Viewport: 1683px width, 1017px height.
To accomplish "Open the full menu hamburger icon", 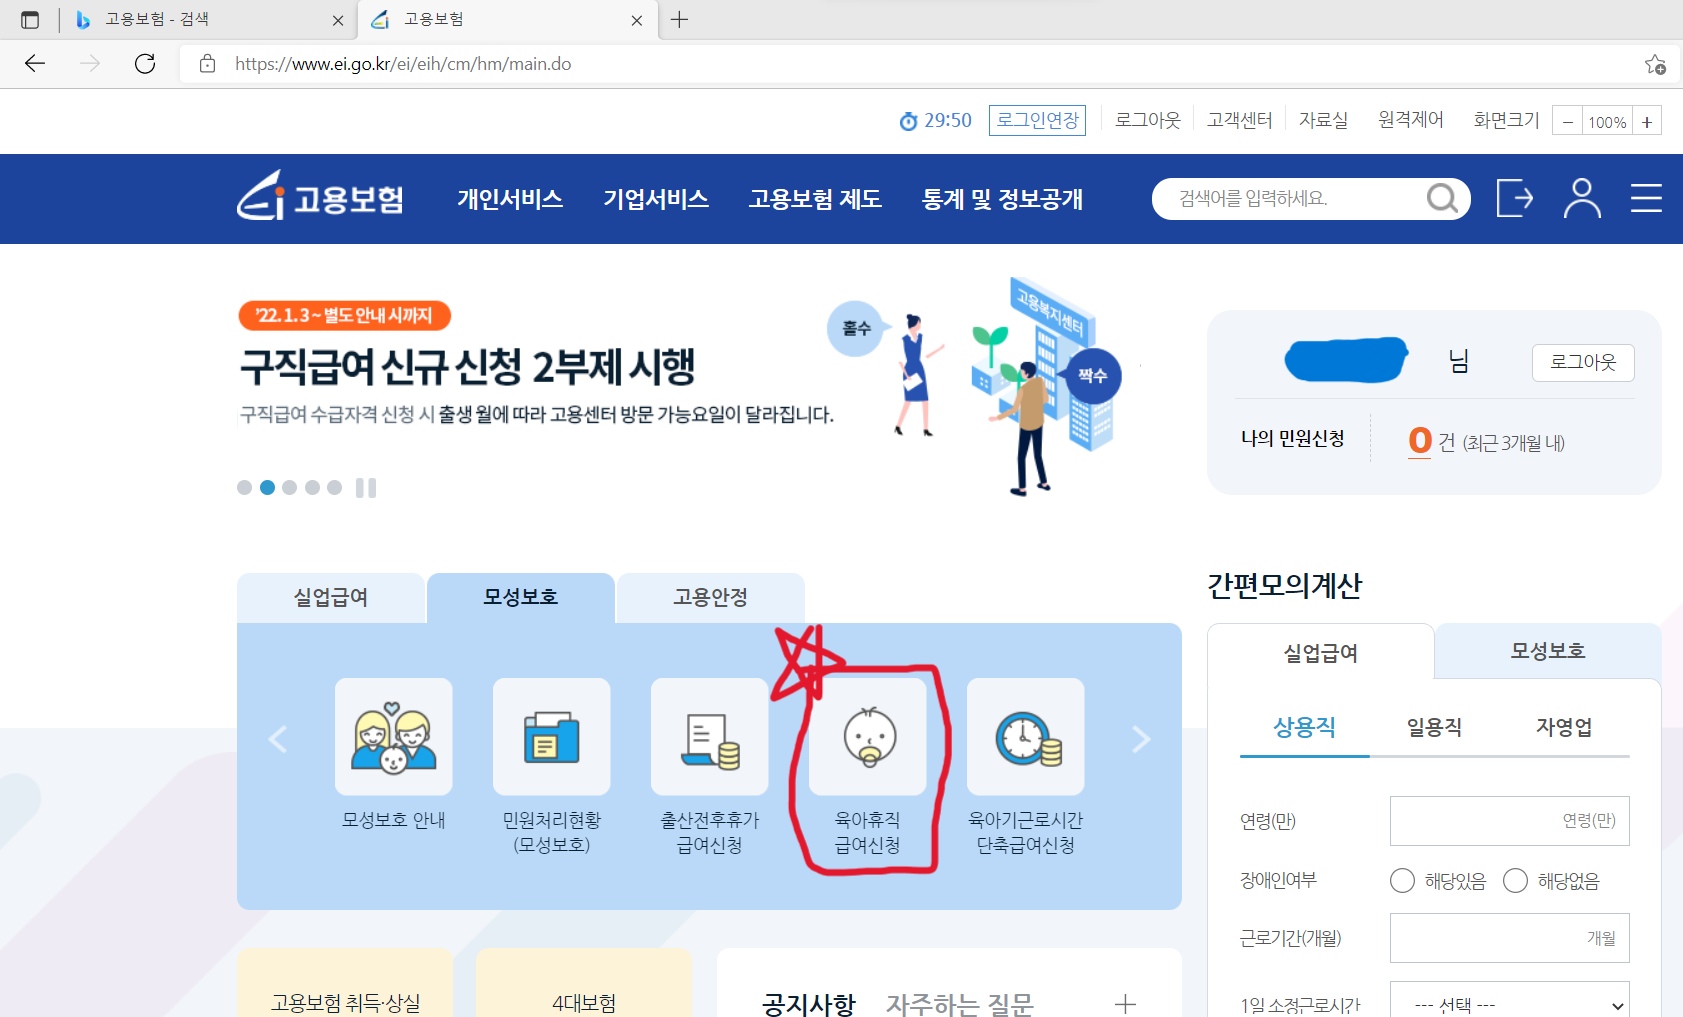I will [x=1646, y=198].
